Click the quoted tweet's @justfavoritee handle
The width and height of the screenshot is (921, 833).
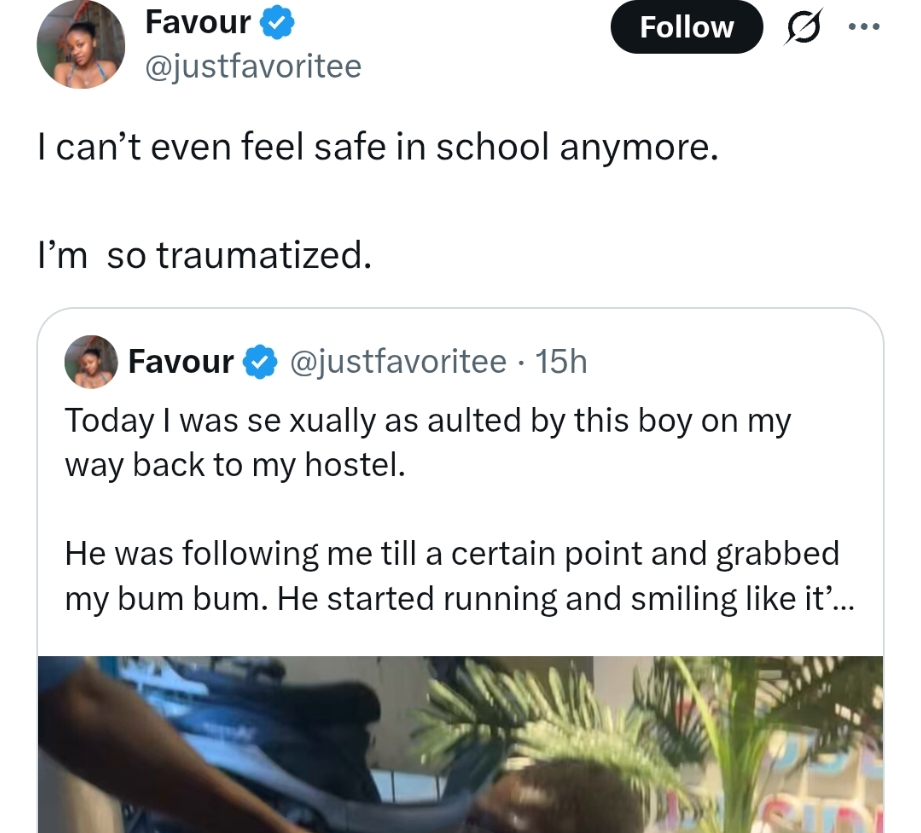tap(398, 361)
